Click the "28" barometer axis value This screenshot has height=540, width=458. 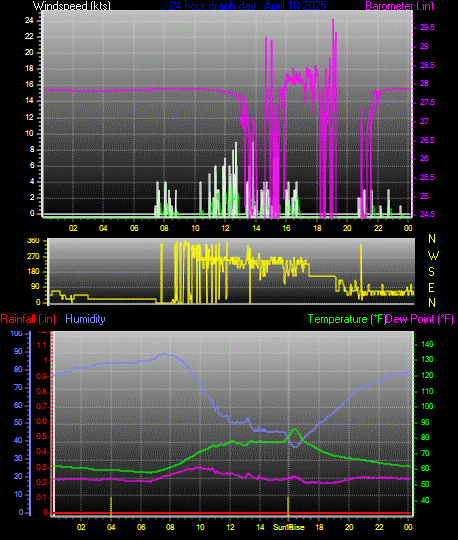click(x=424, y=83)
